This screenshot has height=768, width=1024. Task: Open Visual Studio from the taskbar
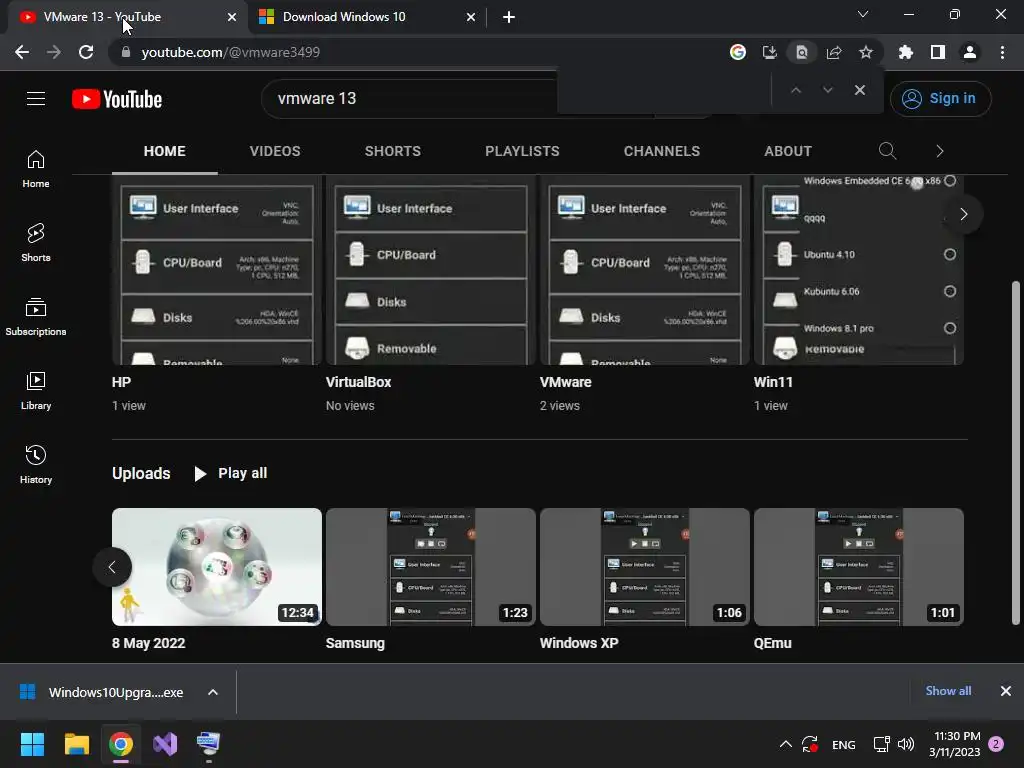click(x=165, y=744)
